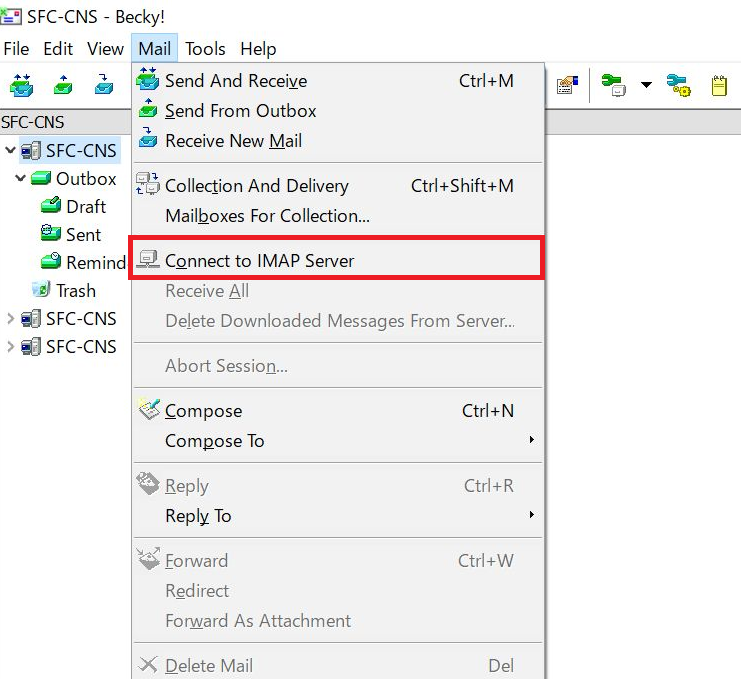741x679 pixels.
Task: Collapse the Outbox folder node
Action: 21,179
